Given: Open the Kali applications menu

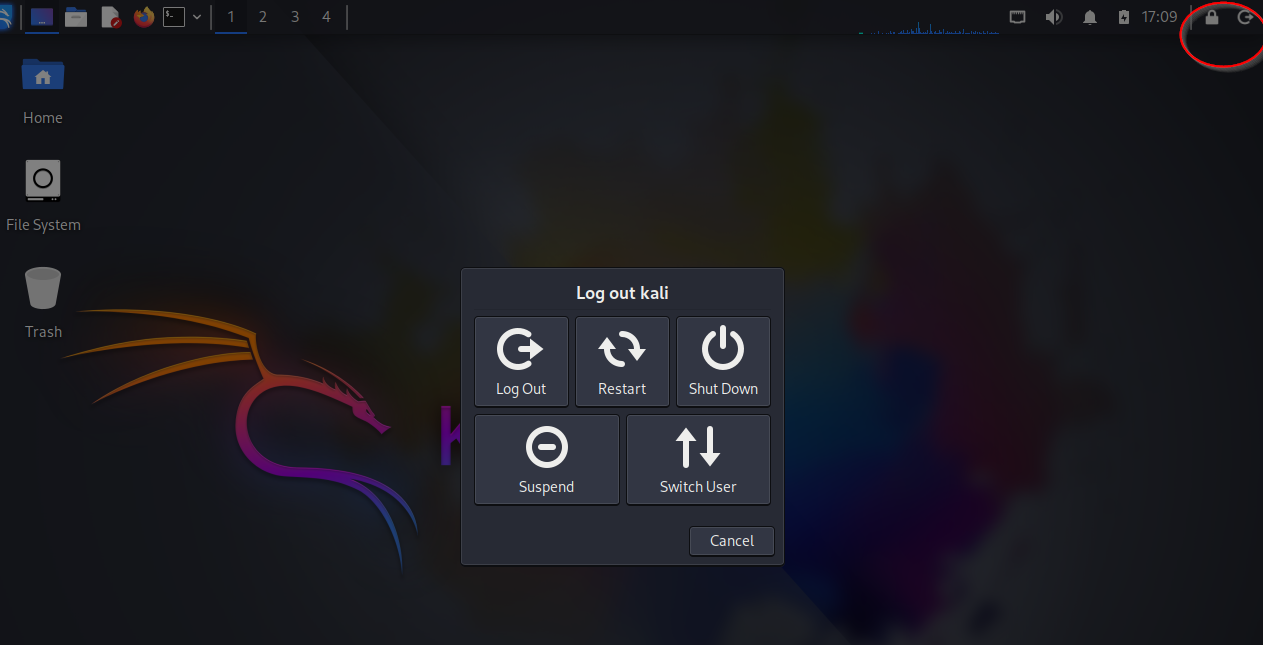Looking at the screenshot, I should pyautogui.click(x=6, y=17).
